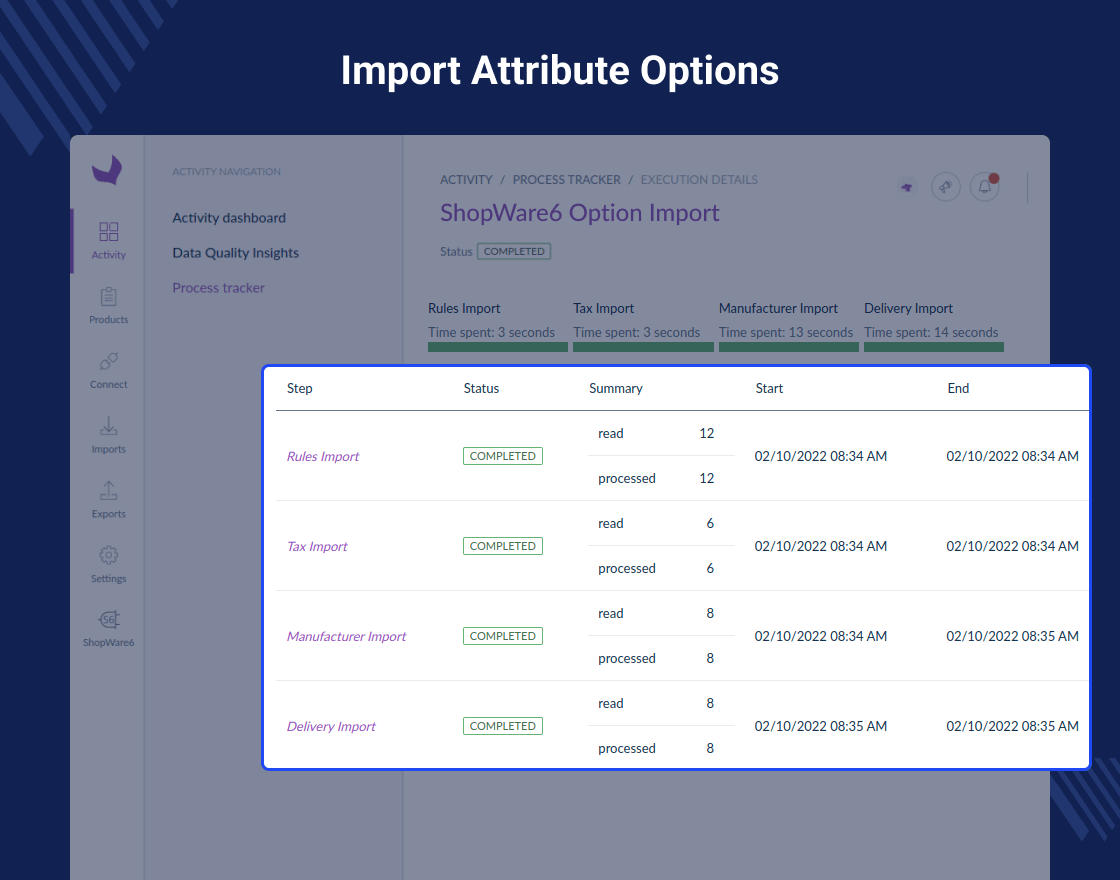Open the ShopWare6 sidebar icon

(109, 619)
